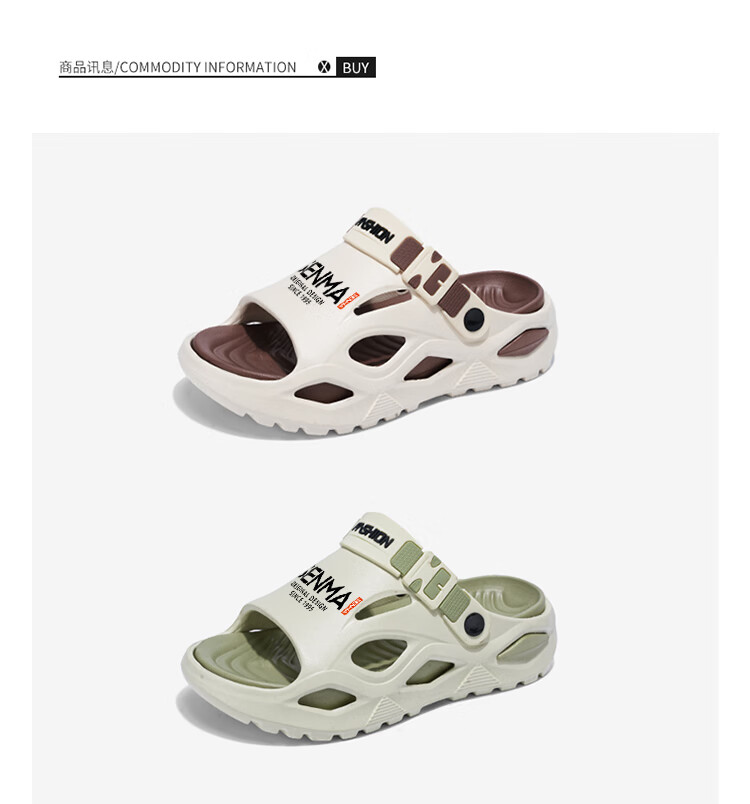Screen dimensions: 750x804
Task: Click the orange tag on green sandal upper
Action: 352,605
